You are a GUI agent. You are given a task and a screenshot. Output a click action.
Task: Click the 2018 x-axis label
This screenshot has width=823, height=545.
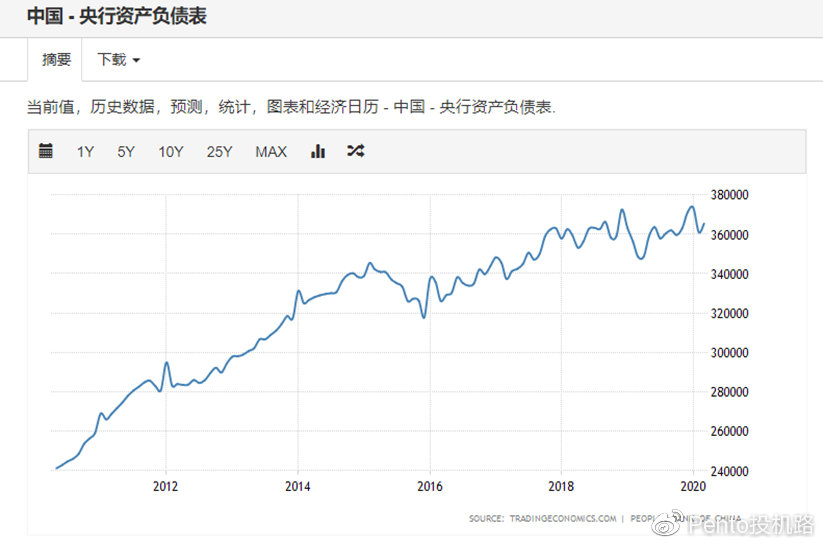click(x=561, y=487)
